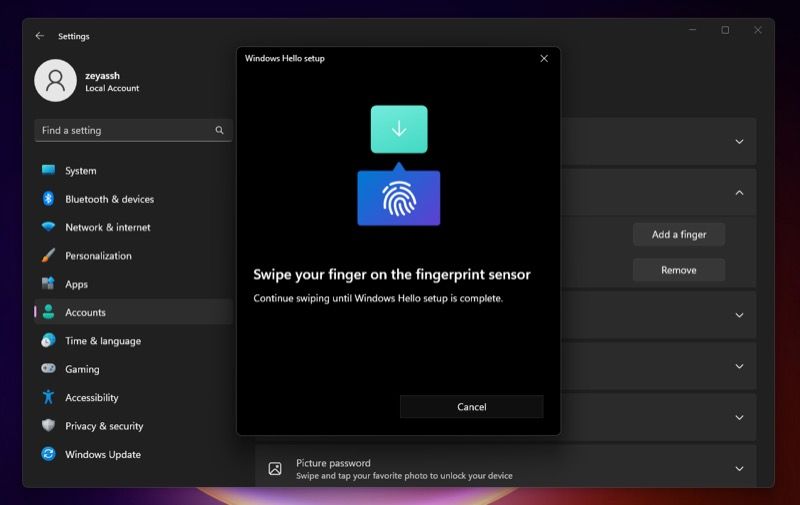The height and width of the screenshot is (505, 800).
Task: Click Add a finger button
Action: tap(679, 235)
